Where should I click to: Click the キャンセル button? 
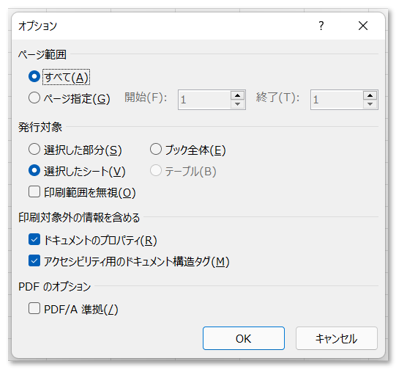[337, 338]
